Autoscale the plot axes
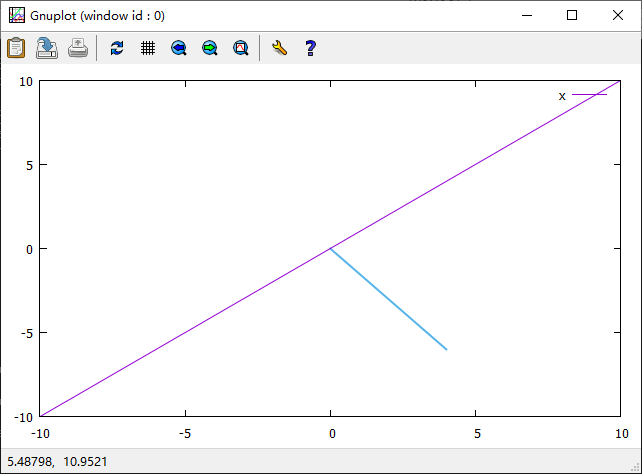Image resolution: width=642 pixels, height=474 pixels. click(x=241, y=48)
